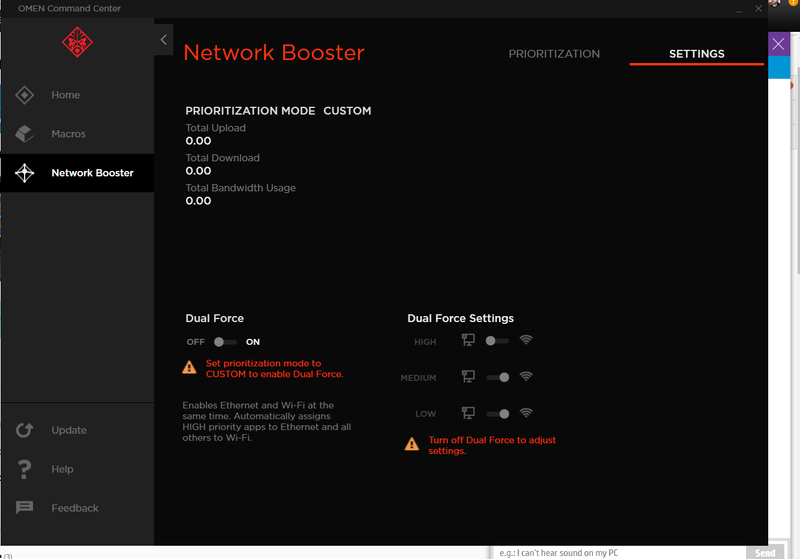
Task: Click the Macros keyboard icon
Action: click(x=25, y=134)
